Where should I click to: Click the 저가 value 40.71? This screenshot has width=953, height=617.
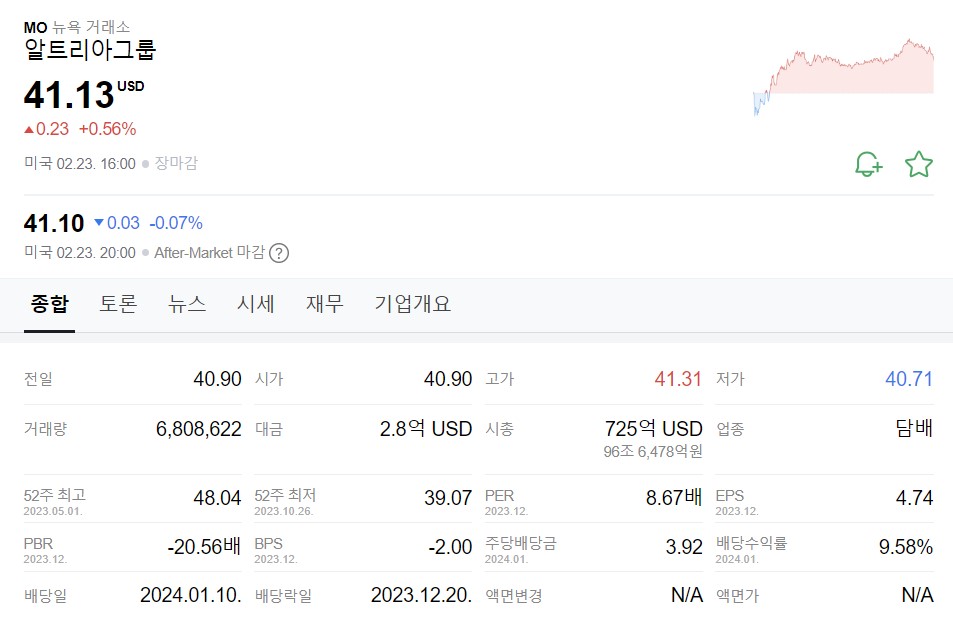click(909, 379)
